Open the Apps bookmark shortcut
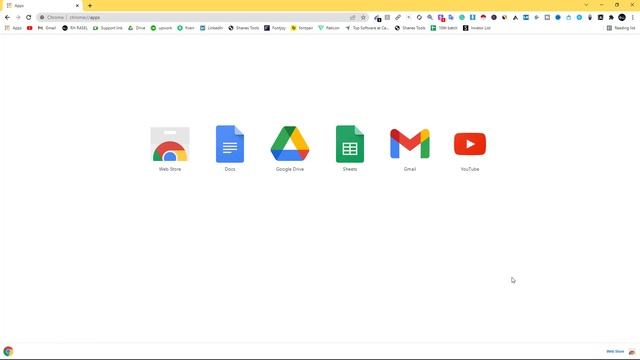 tap(13, 28)
